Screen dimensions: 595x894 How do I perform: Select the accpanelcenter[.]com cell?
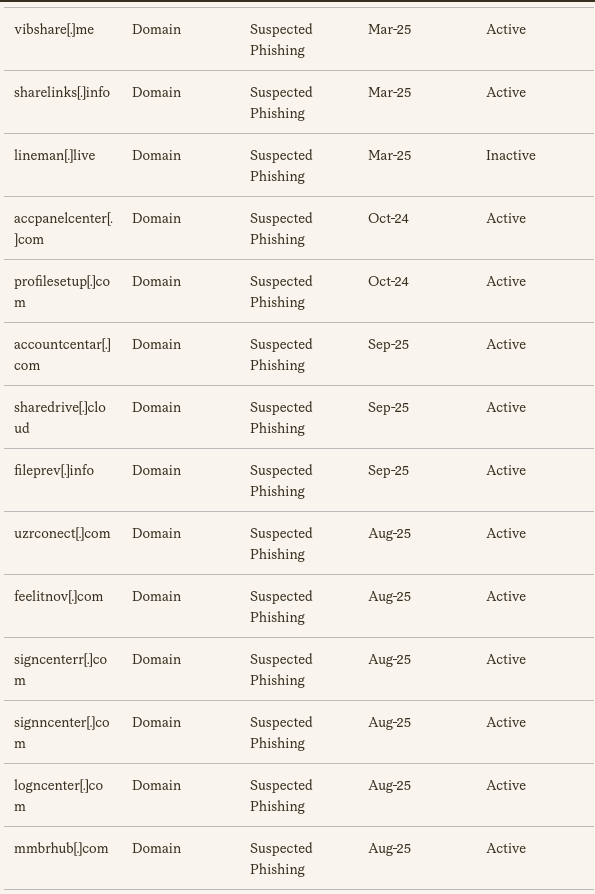(x=63, y=229)
